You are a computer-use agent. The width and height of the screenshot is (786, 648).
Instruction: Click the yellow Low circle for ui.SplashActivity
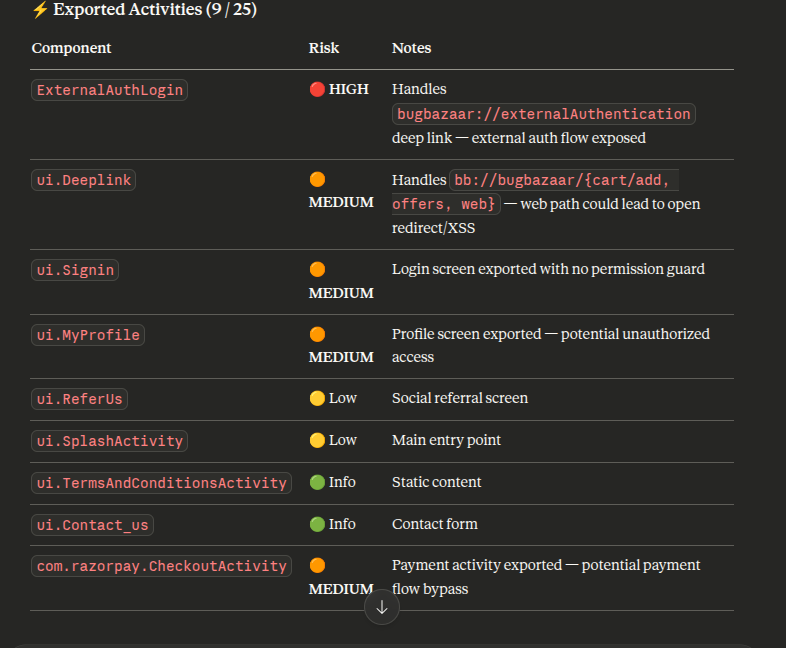click(x=317, y=440)
